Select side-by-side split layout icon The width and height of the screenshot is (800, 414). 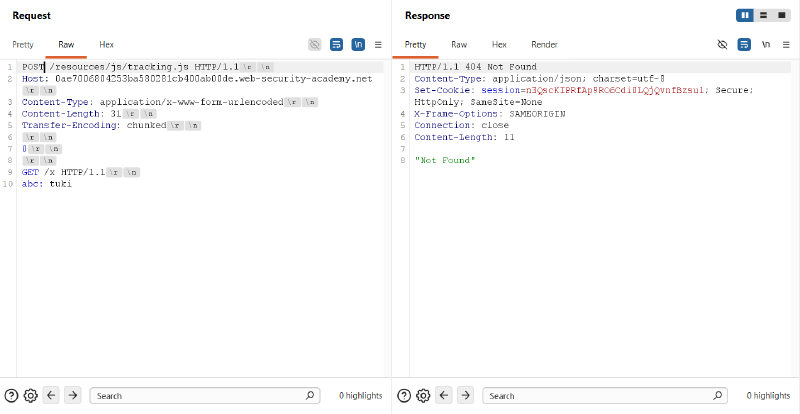coord(745,15)
